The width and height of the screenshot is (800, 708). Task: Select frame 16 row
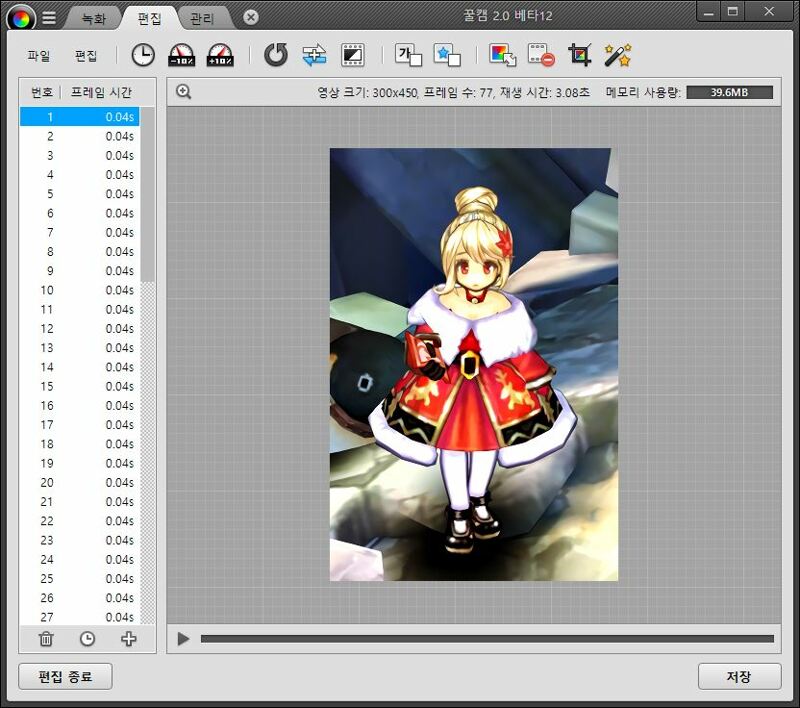(x=80, y=406)
